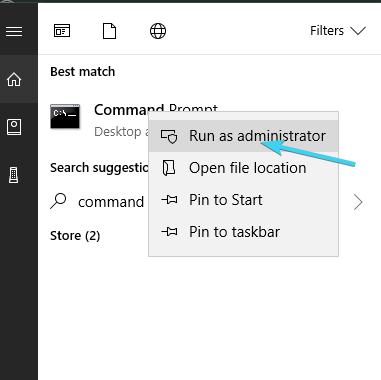This screenshot has height=380, width=381.
Task: Click the pin icon beside Pin to Start
Action: [169, 200]
